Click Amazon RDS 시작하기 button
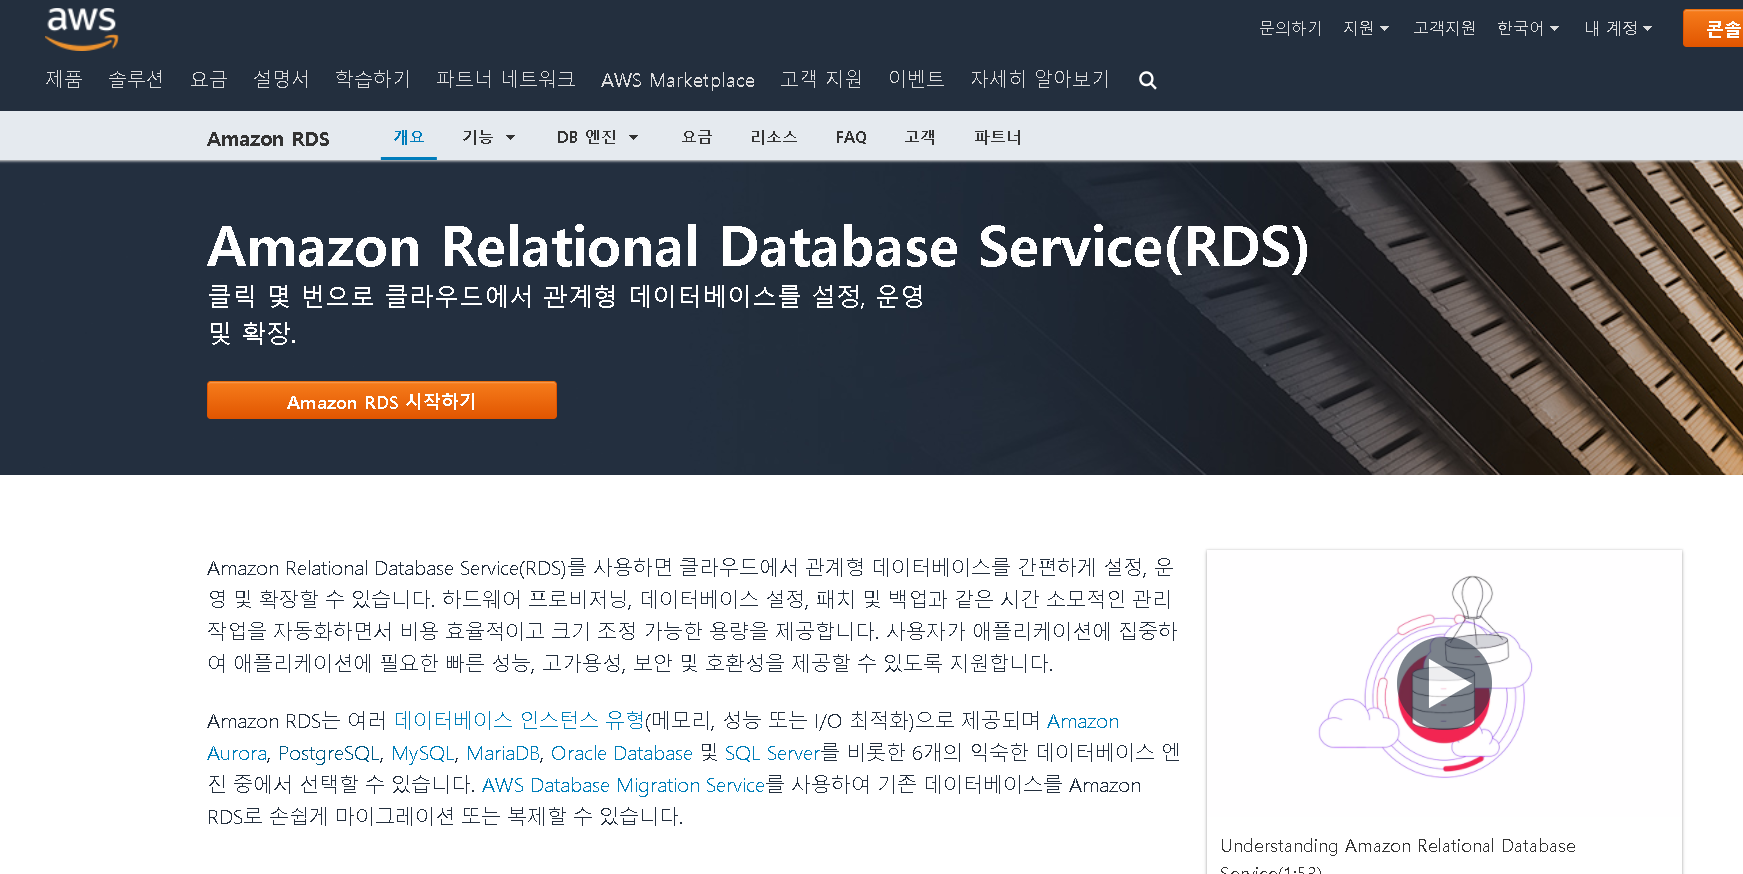 (x=382, y=400)
